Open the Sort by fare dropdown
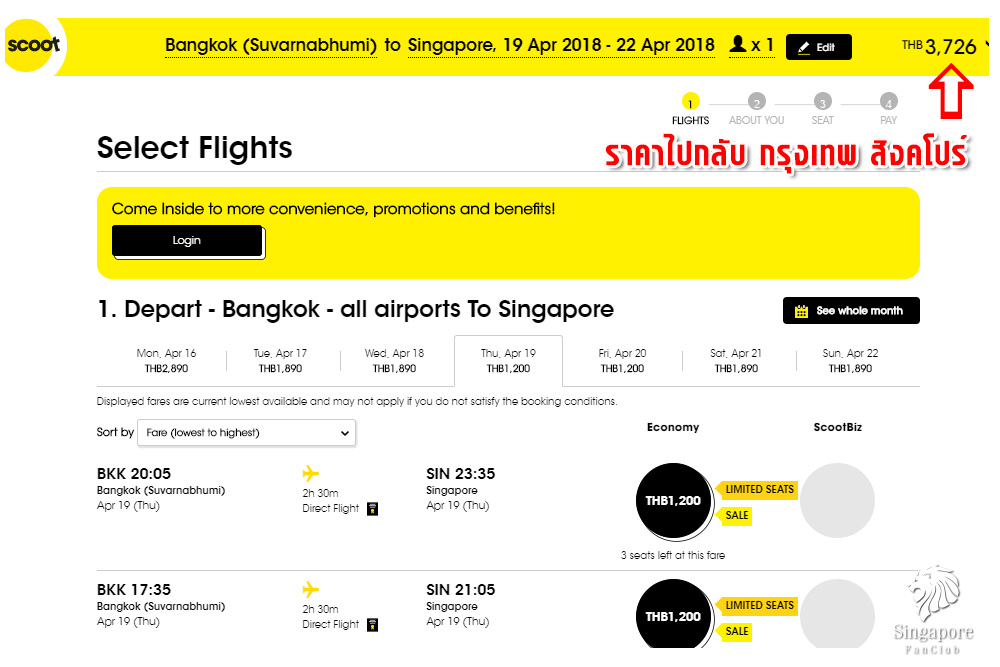This screenshot has height=667, width=1000. coord(246,433)
